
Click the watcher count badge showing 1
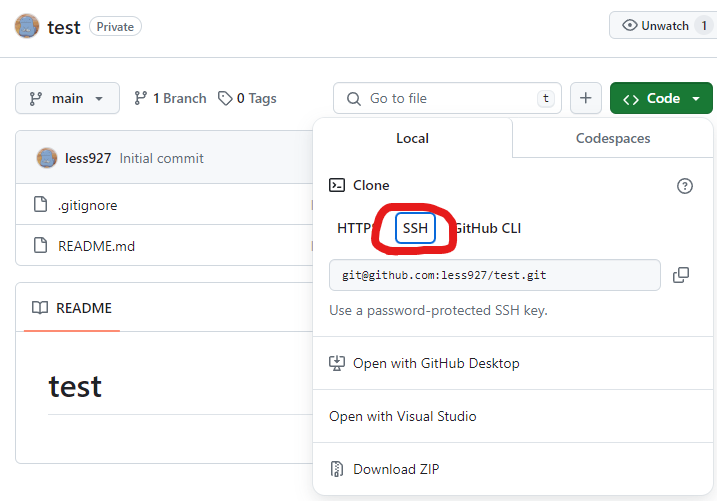pos(704,26)
